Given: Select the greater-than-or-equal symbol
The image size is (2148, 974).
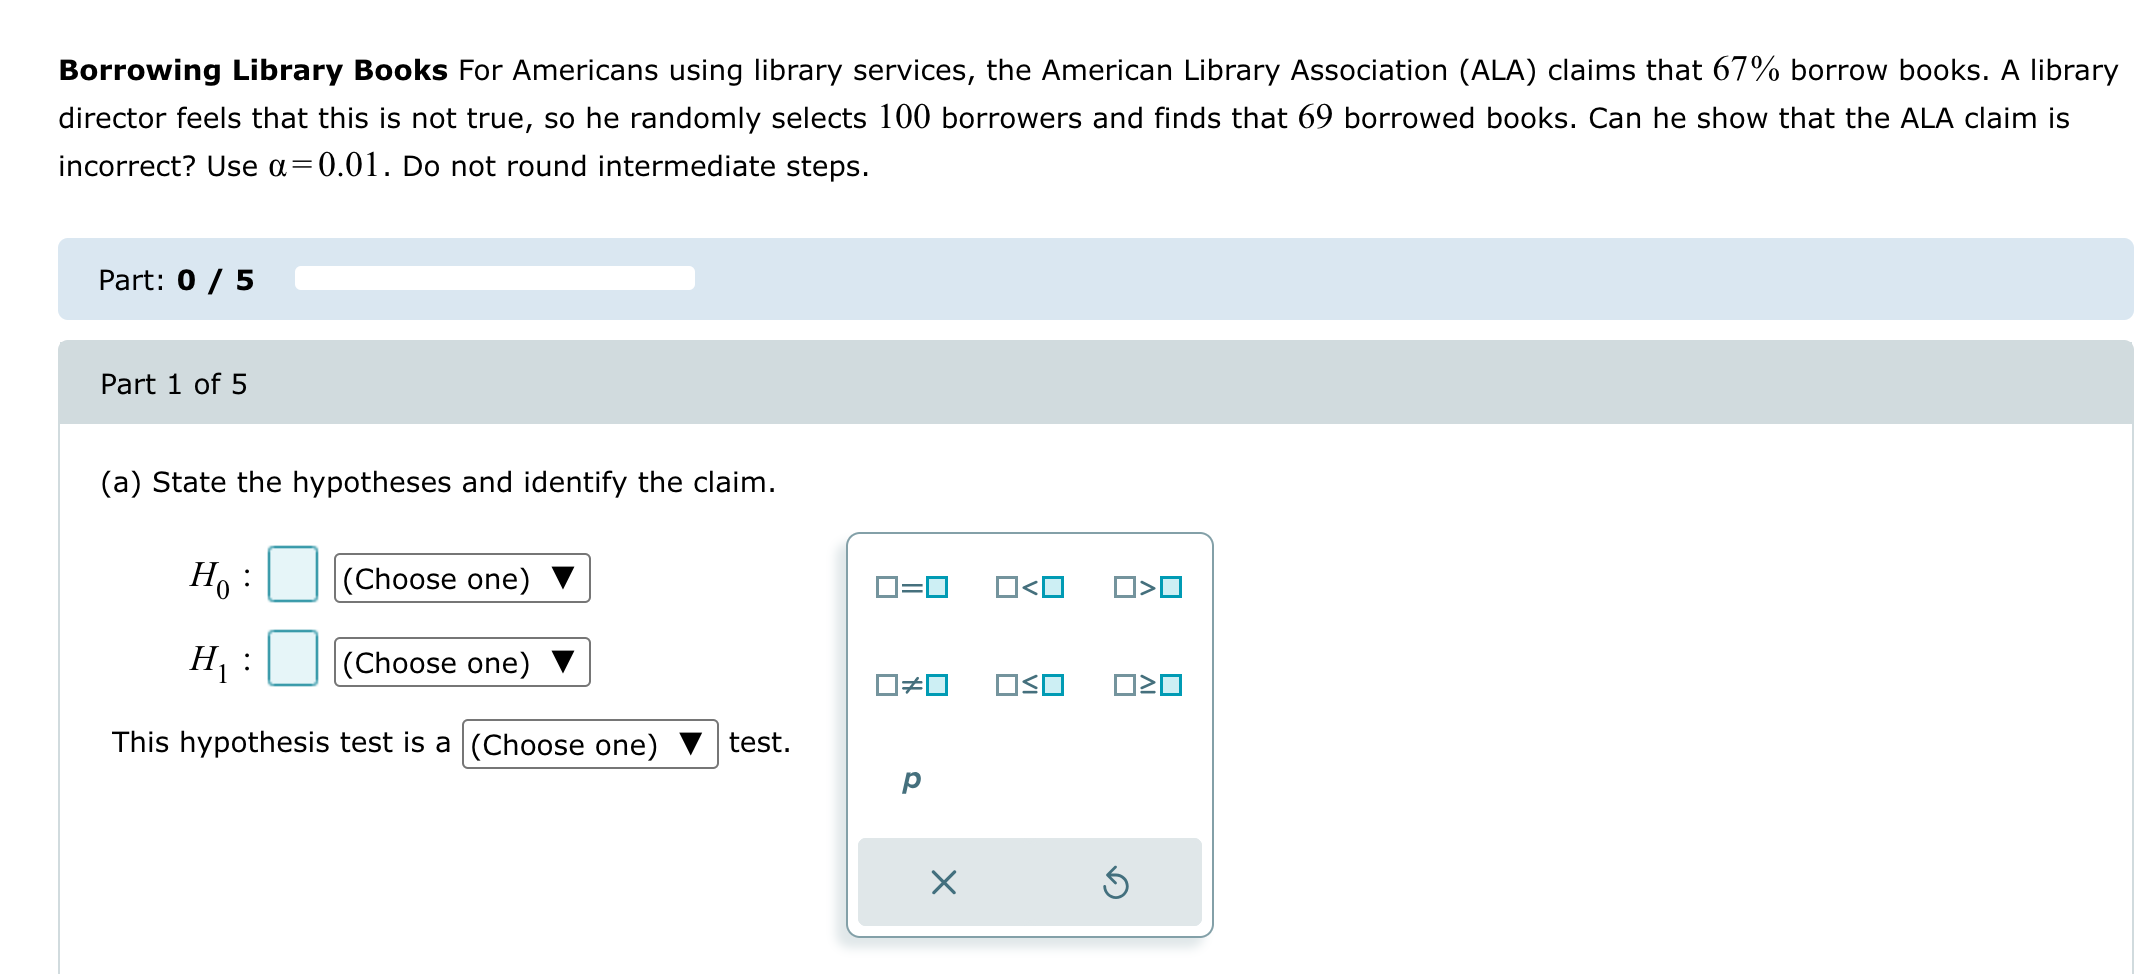Looking at the screenshot, I should 1148,686.
